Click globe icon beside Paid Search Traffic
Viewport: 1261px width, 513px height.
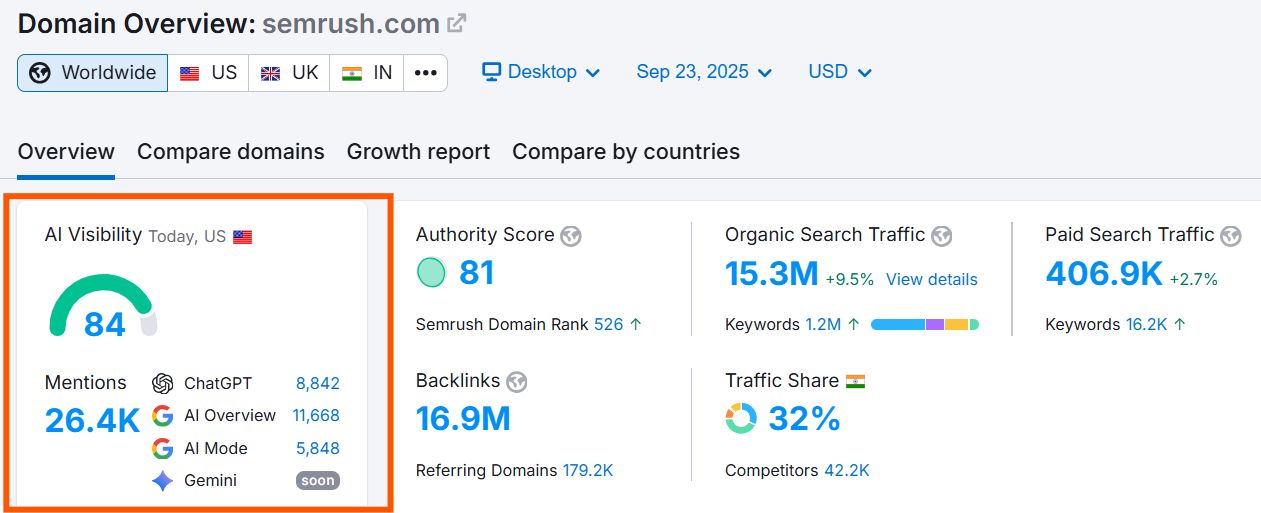pos(1231,236)
